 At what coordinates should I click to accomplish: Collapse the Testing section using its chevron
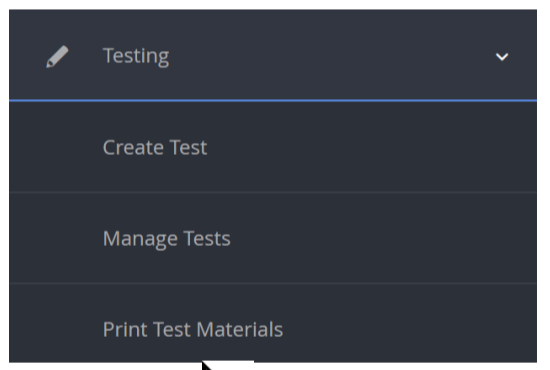click(502, 56)
